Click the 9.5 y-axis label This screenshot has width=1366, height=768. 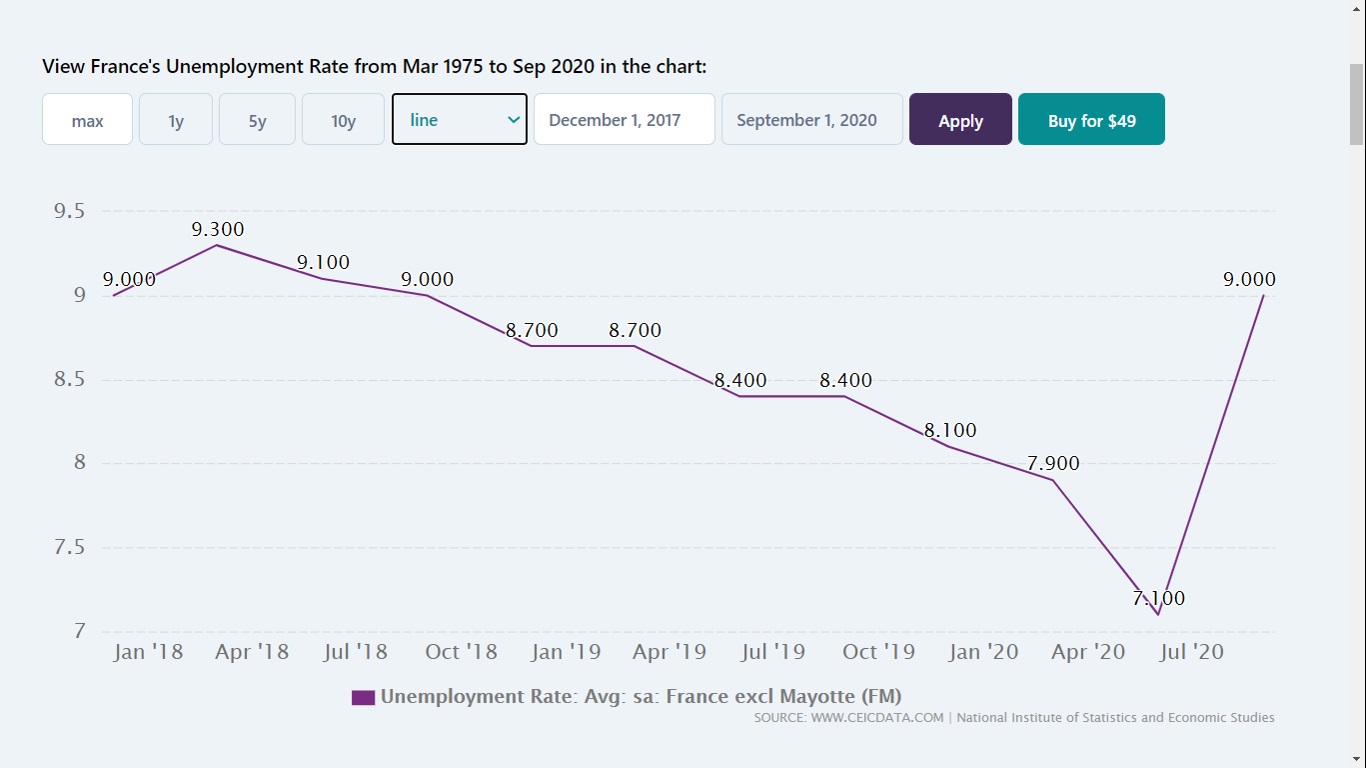[x=69, y=211]
